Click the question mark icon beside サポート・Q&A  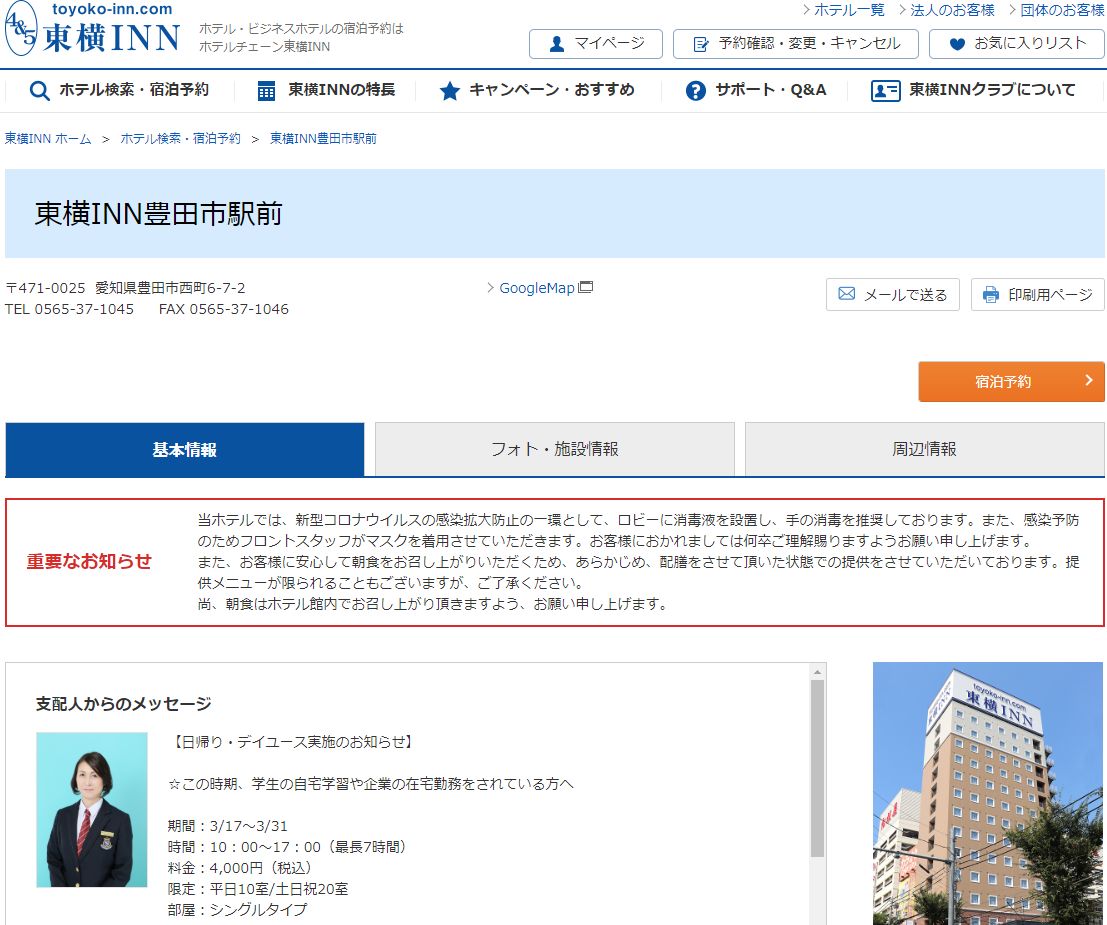(695, 90)
